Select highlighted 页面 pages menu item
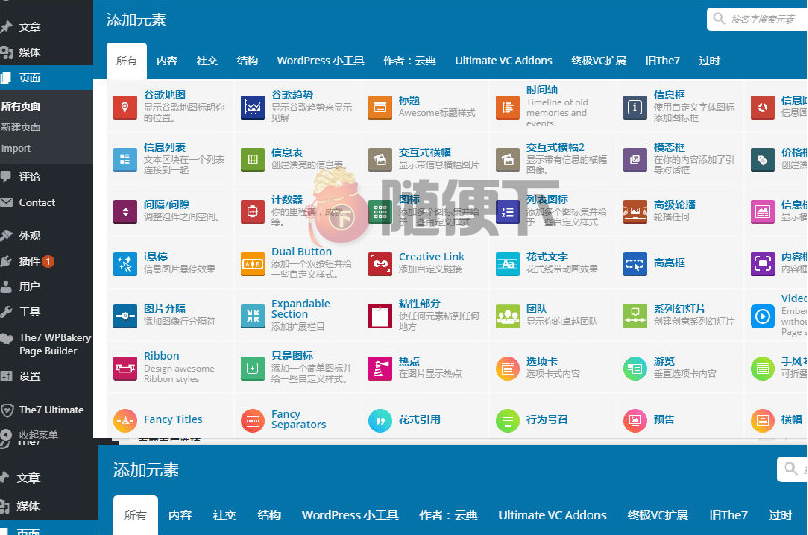Viewport: 808px width, 535px height. [x=46, y=78]
